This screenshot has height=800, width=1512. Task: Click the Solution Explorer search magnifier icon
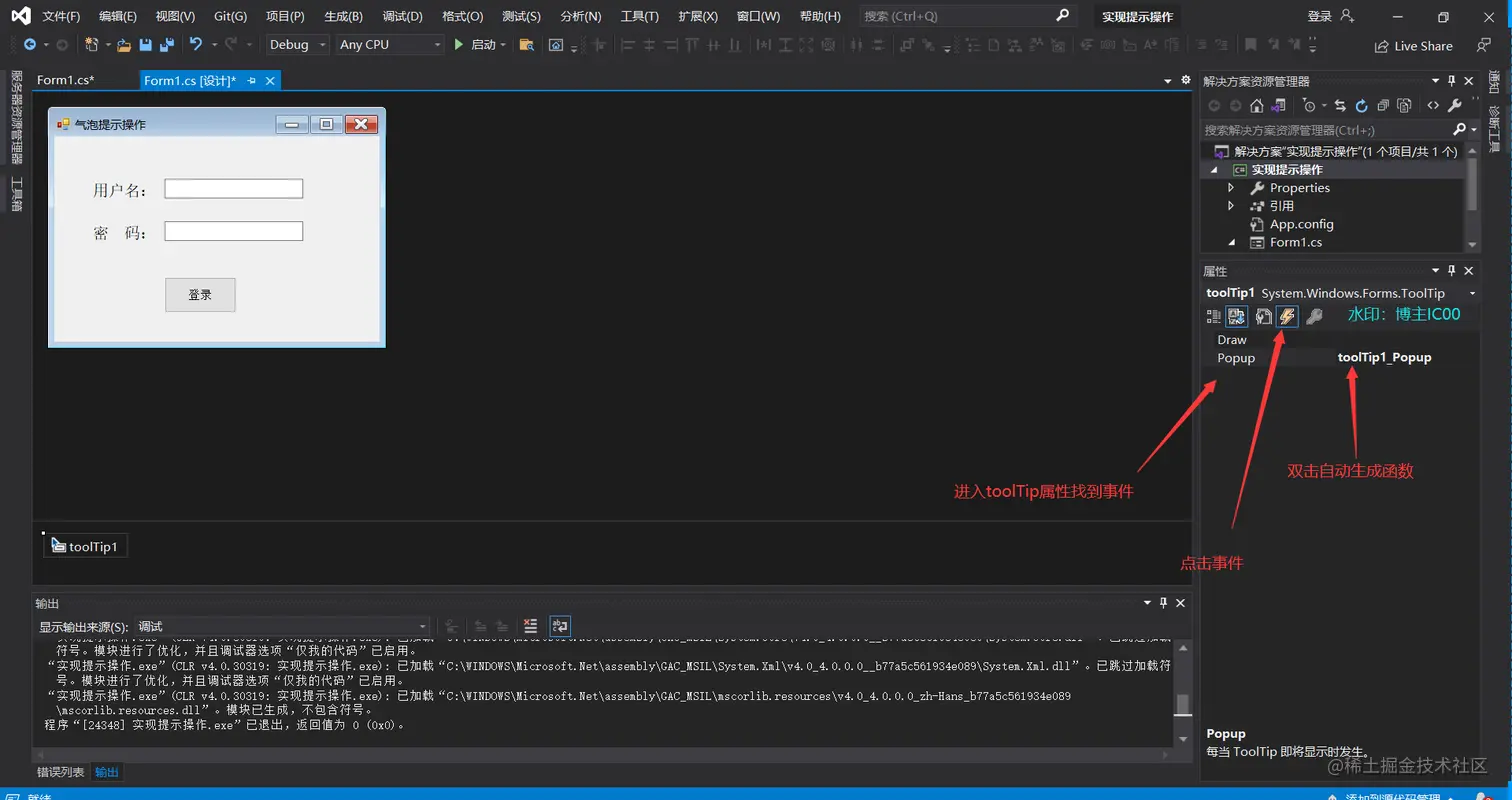[x=1459, y=130]
